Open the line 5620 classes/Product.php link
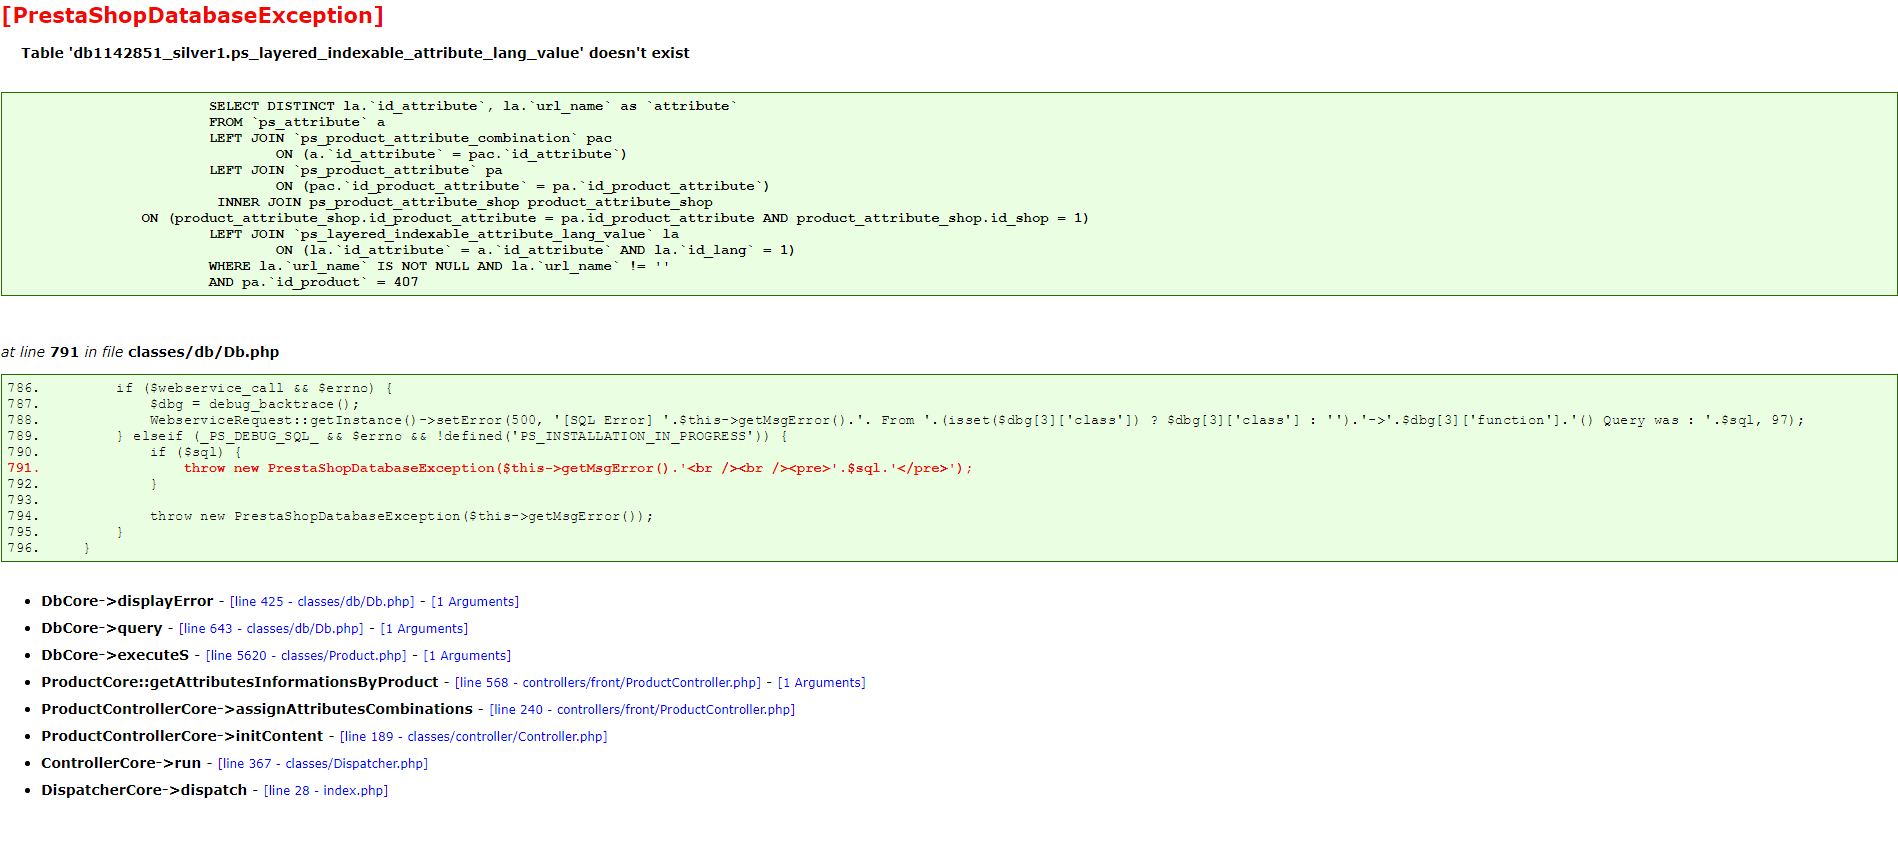This screenshot has width=1898, height=844. point(306,656)
